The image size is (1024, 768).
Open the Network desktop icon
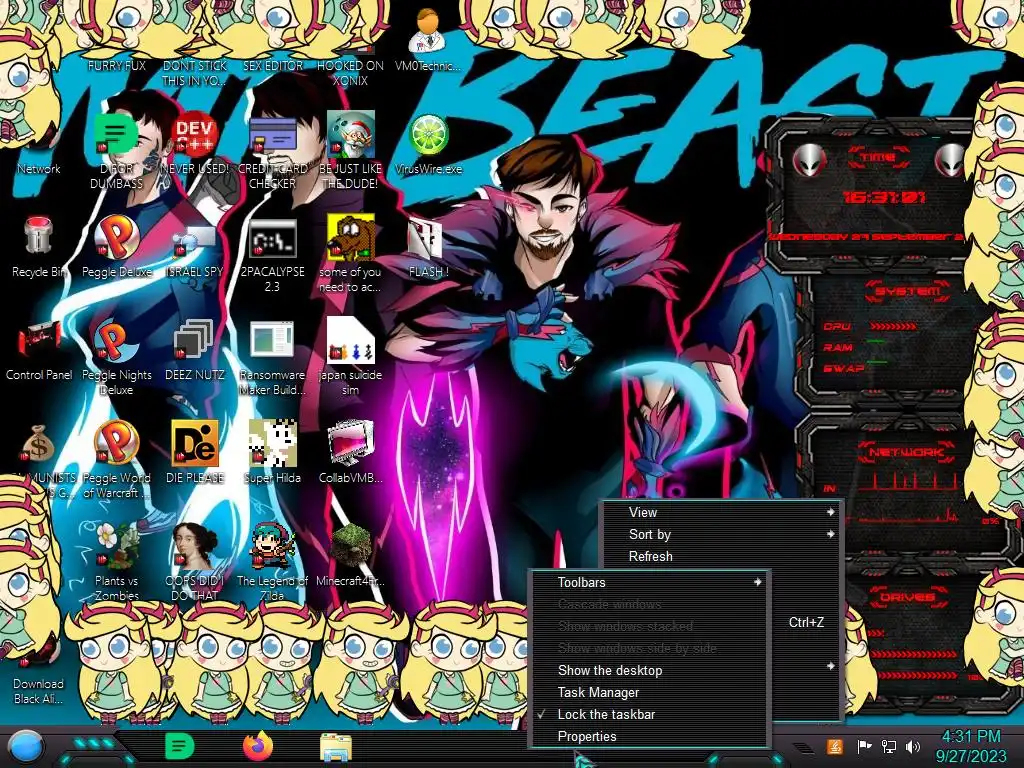tap(39, 168)
